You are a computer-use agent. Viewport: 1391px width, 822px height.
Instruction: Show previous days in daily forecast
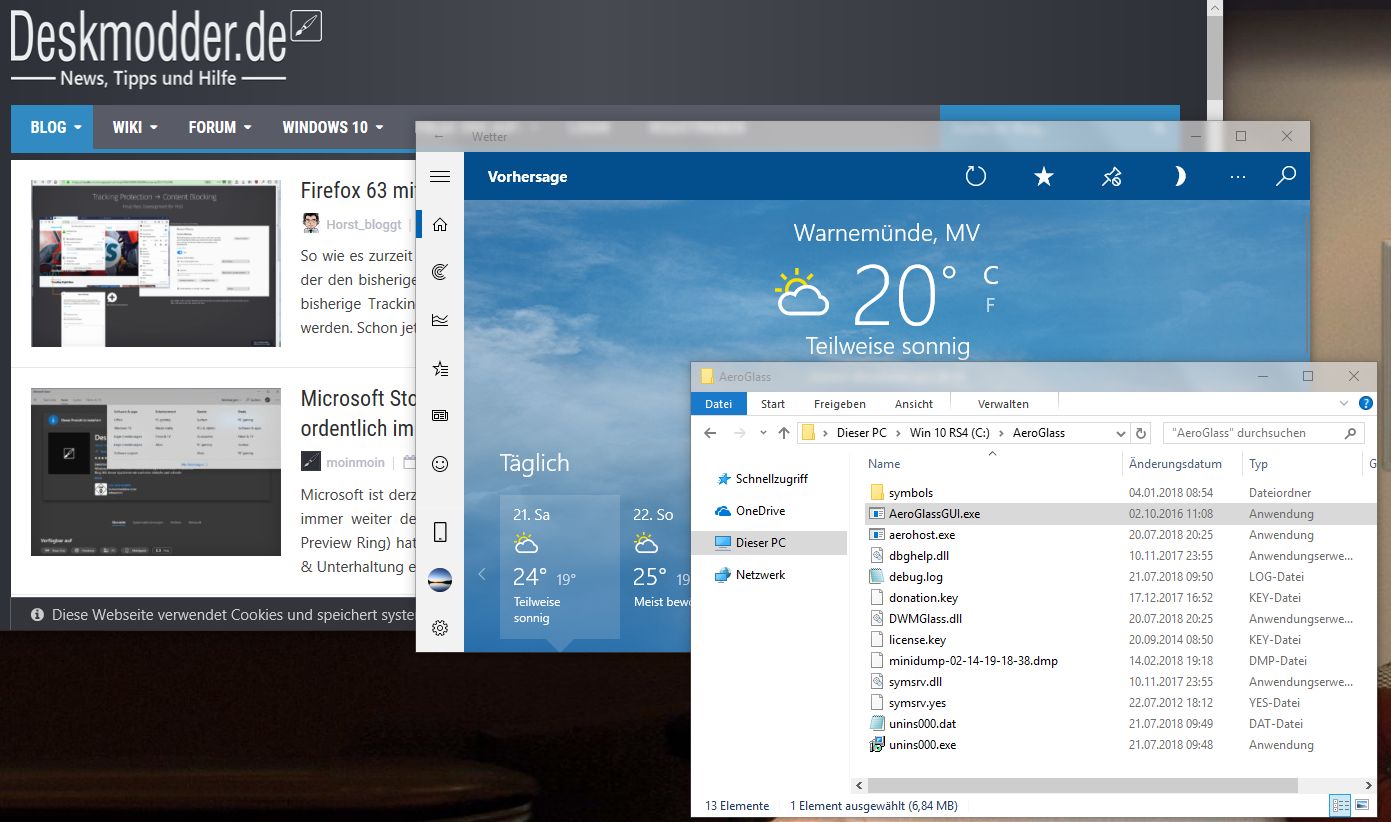point(482,574)
